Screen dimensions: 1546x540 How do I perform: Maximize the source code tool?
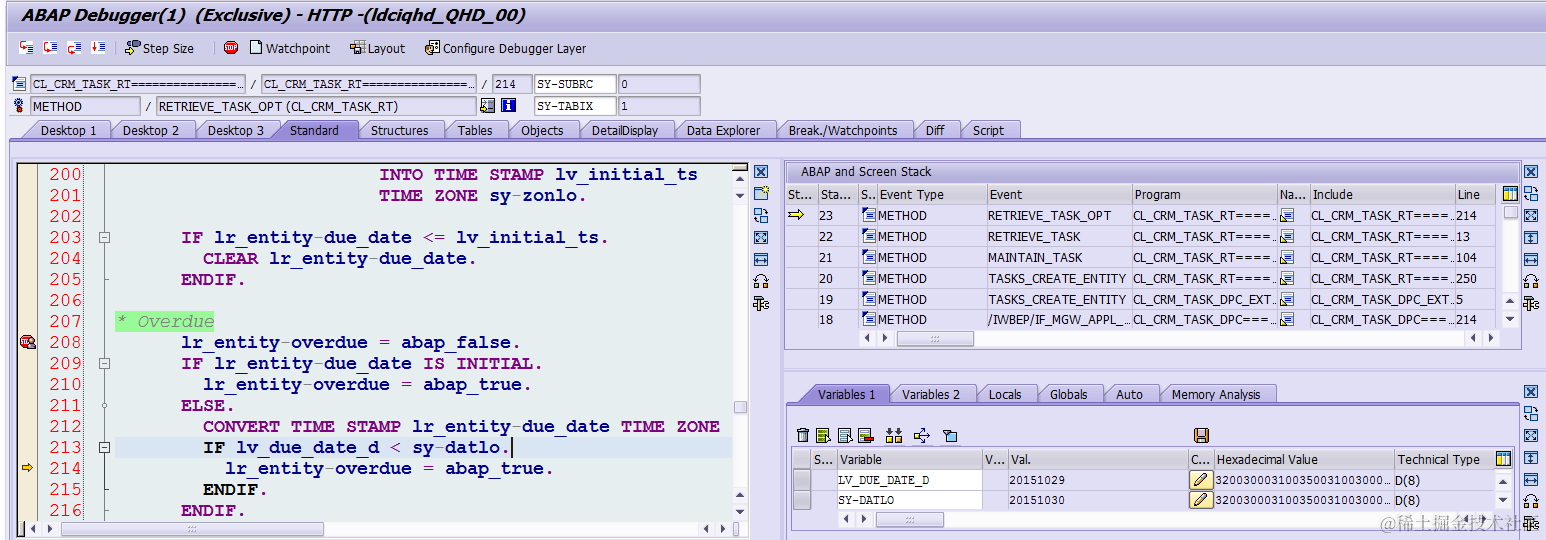(x=761, y=237)
